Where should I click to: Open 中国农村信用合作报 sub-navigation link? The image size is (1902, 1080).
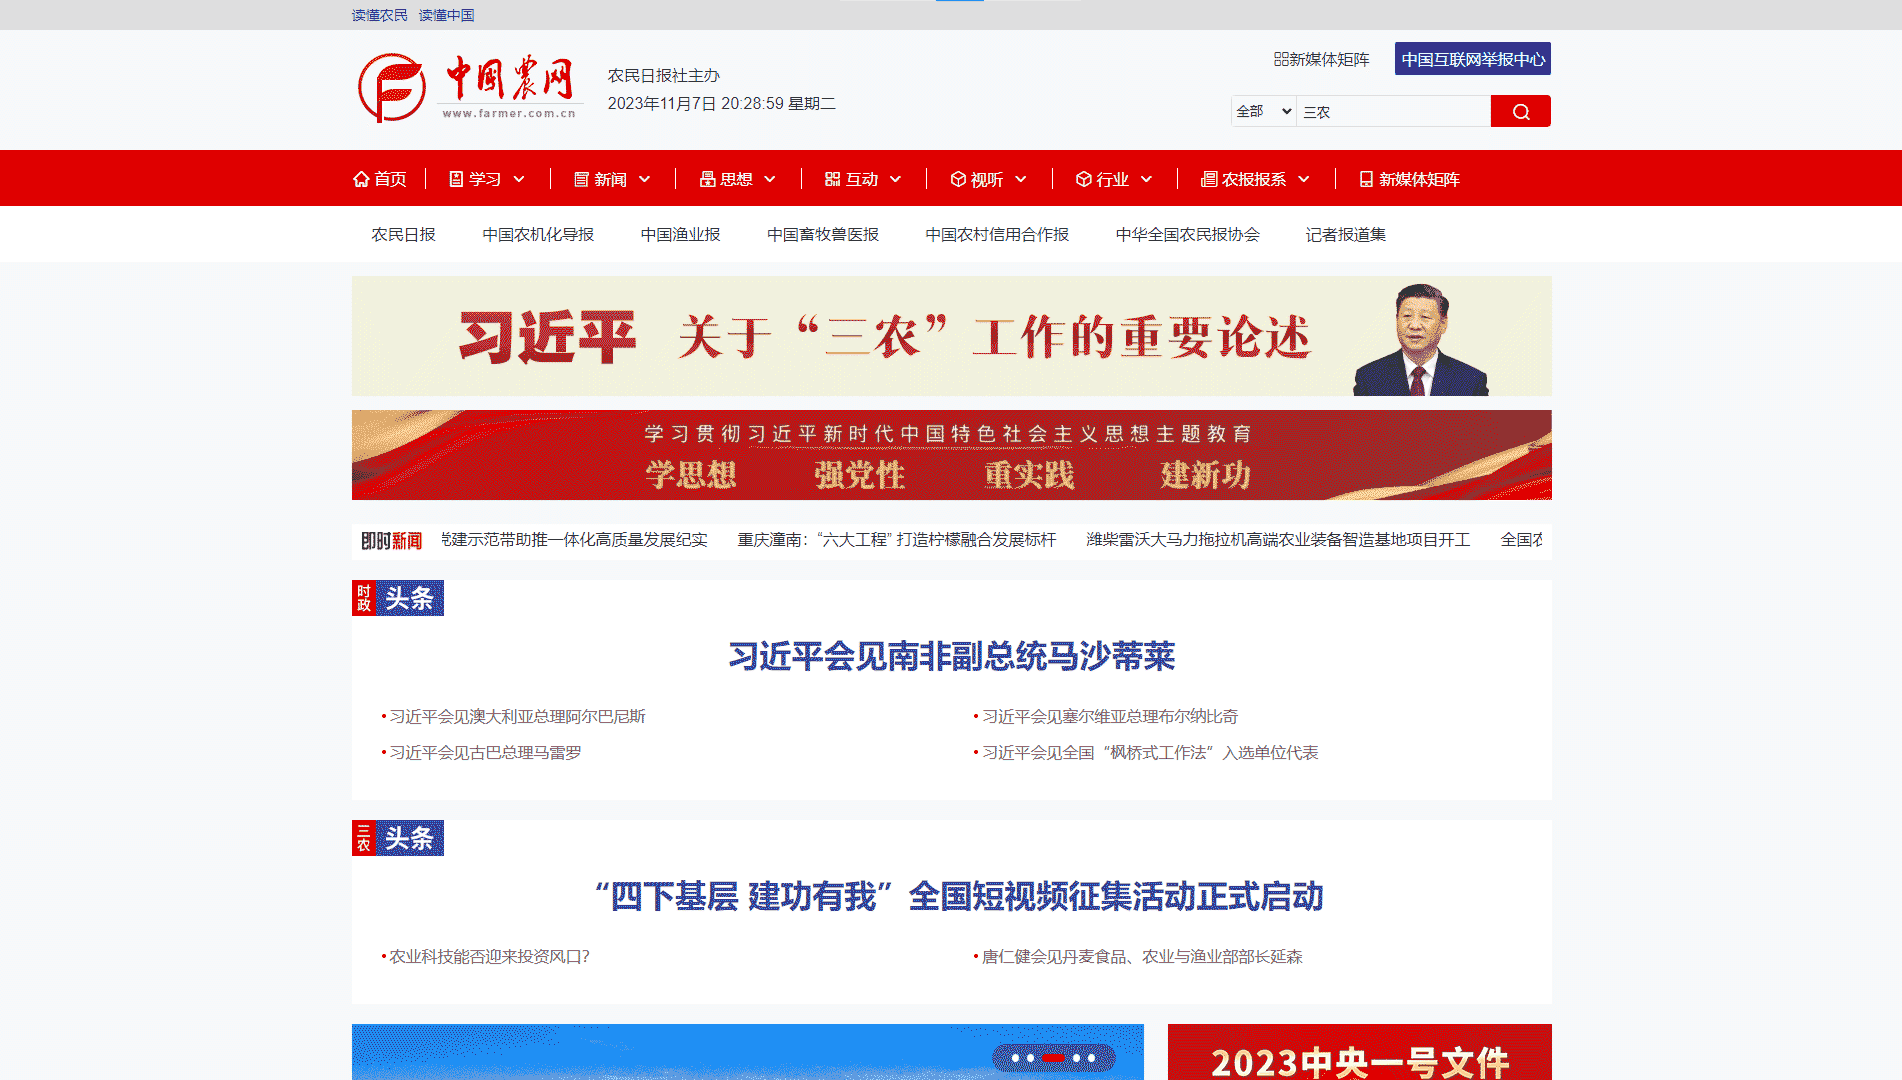click(x=997, y=234)
